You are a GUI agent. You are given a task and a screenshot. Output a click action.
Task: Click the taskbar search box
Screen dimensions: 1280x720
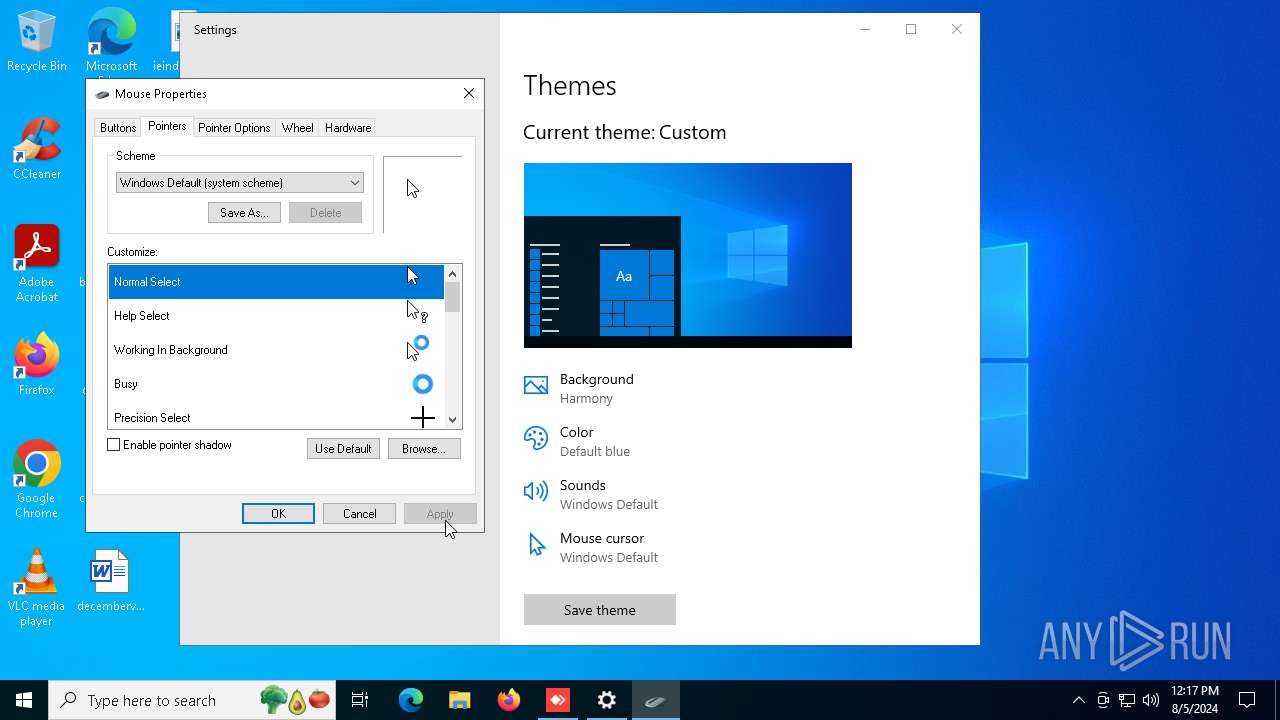[x=194, y=700]
